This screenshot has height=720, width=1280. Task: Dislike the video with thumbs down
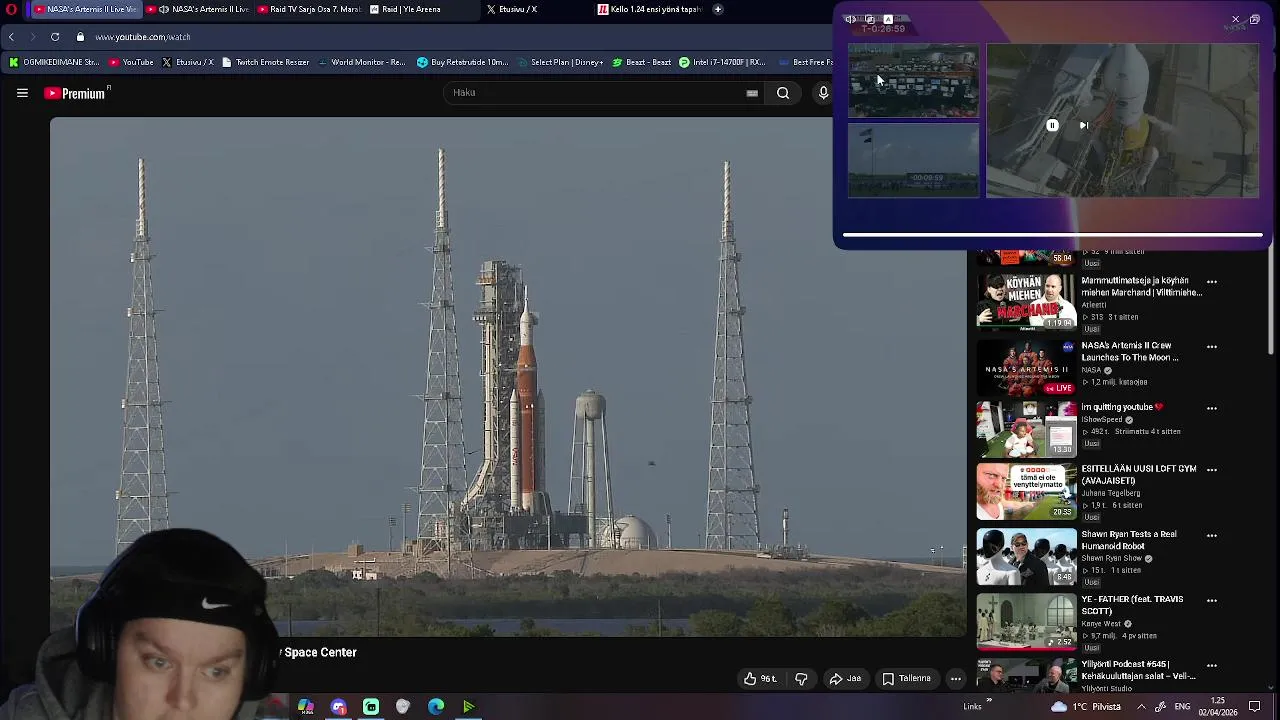point(801,678)
